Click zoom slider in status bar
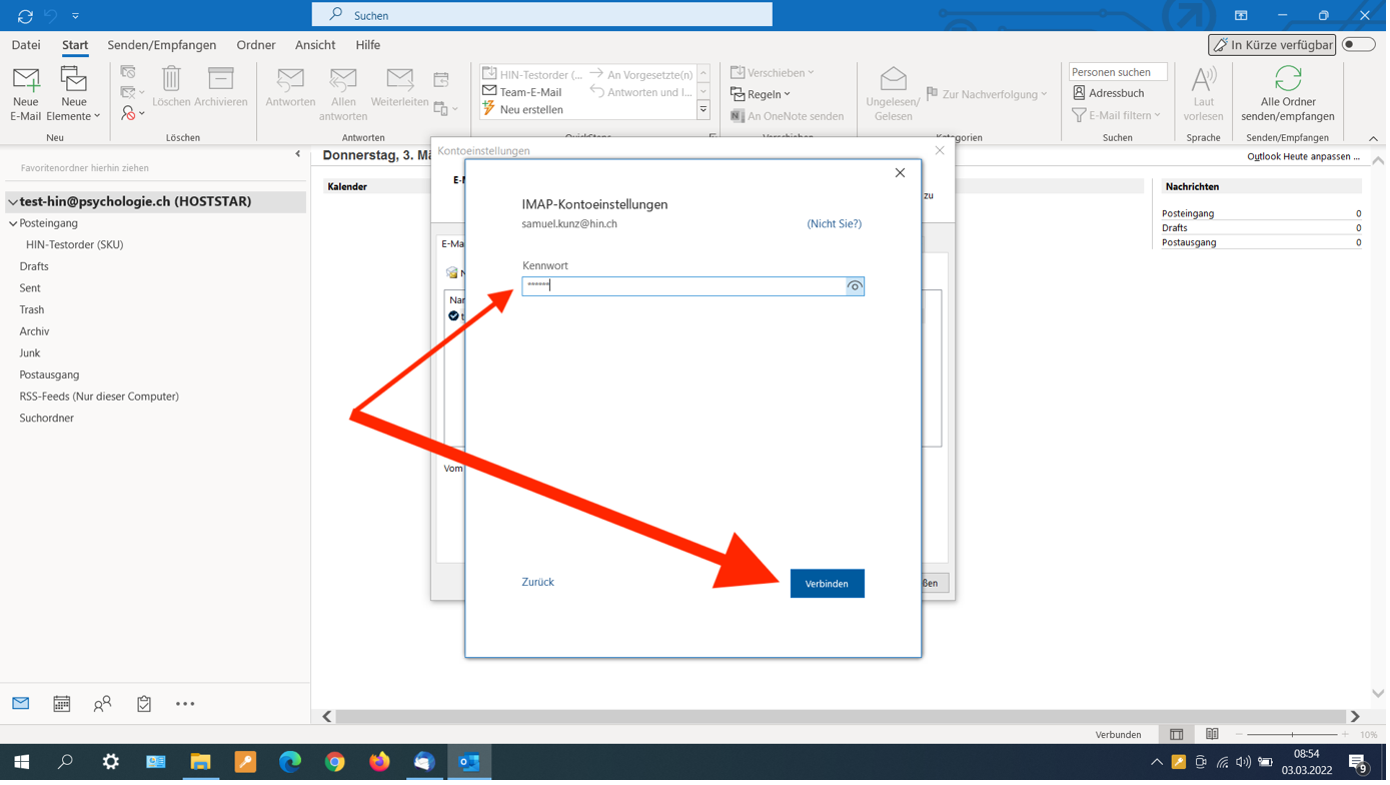Viewport: 1390px width, 785px height. click(1292, 735)
